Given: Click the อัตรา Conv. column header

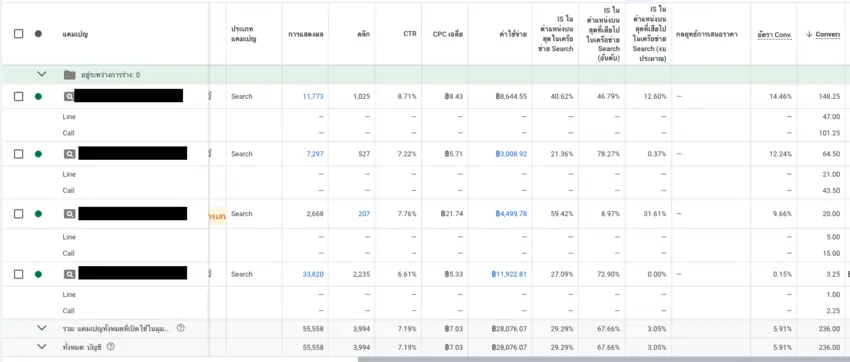Looking at the screenshot, I should click(x=775, y=35).
